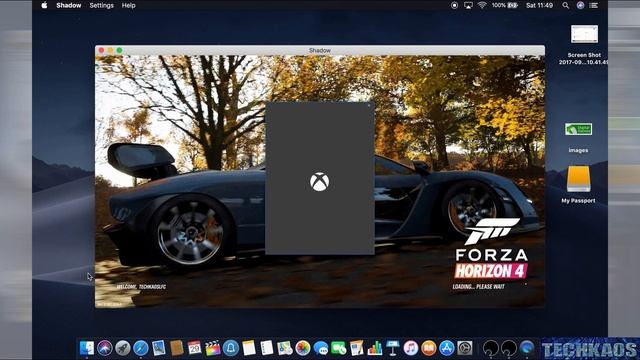Open Launchpad rocket icon in dock
This screenshot has height=360, width=640.
(x=122, y=348)
